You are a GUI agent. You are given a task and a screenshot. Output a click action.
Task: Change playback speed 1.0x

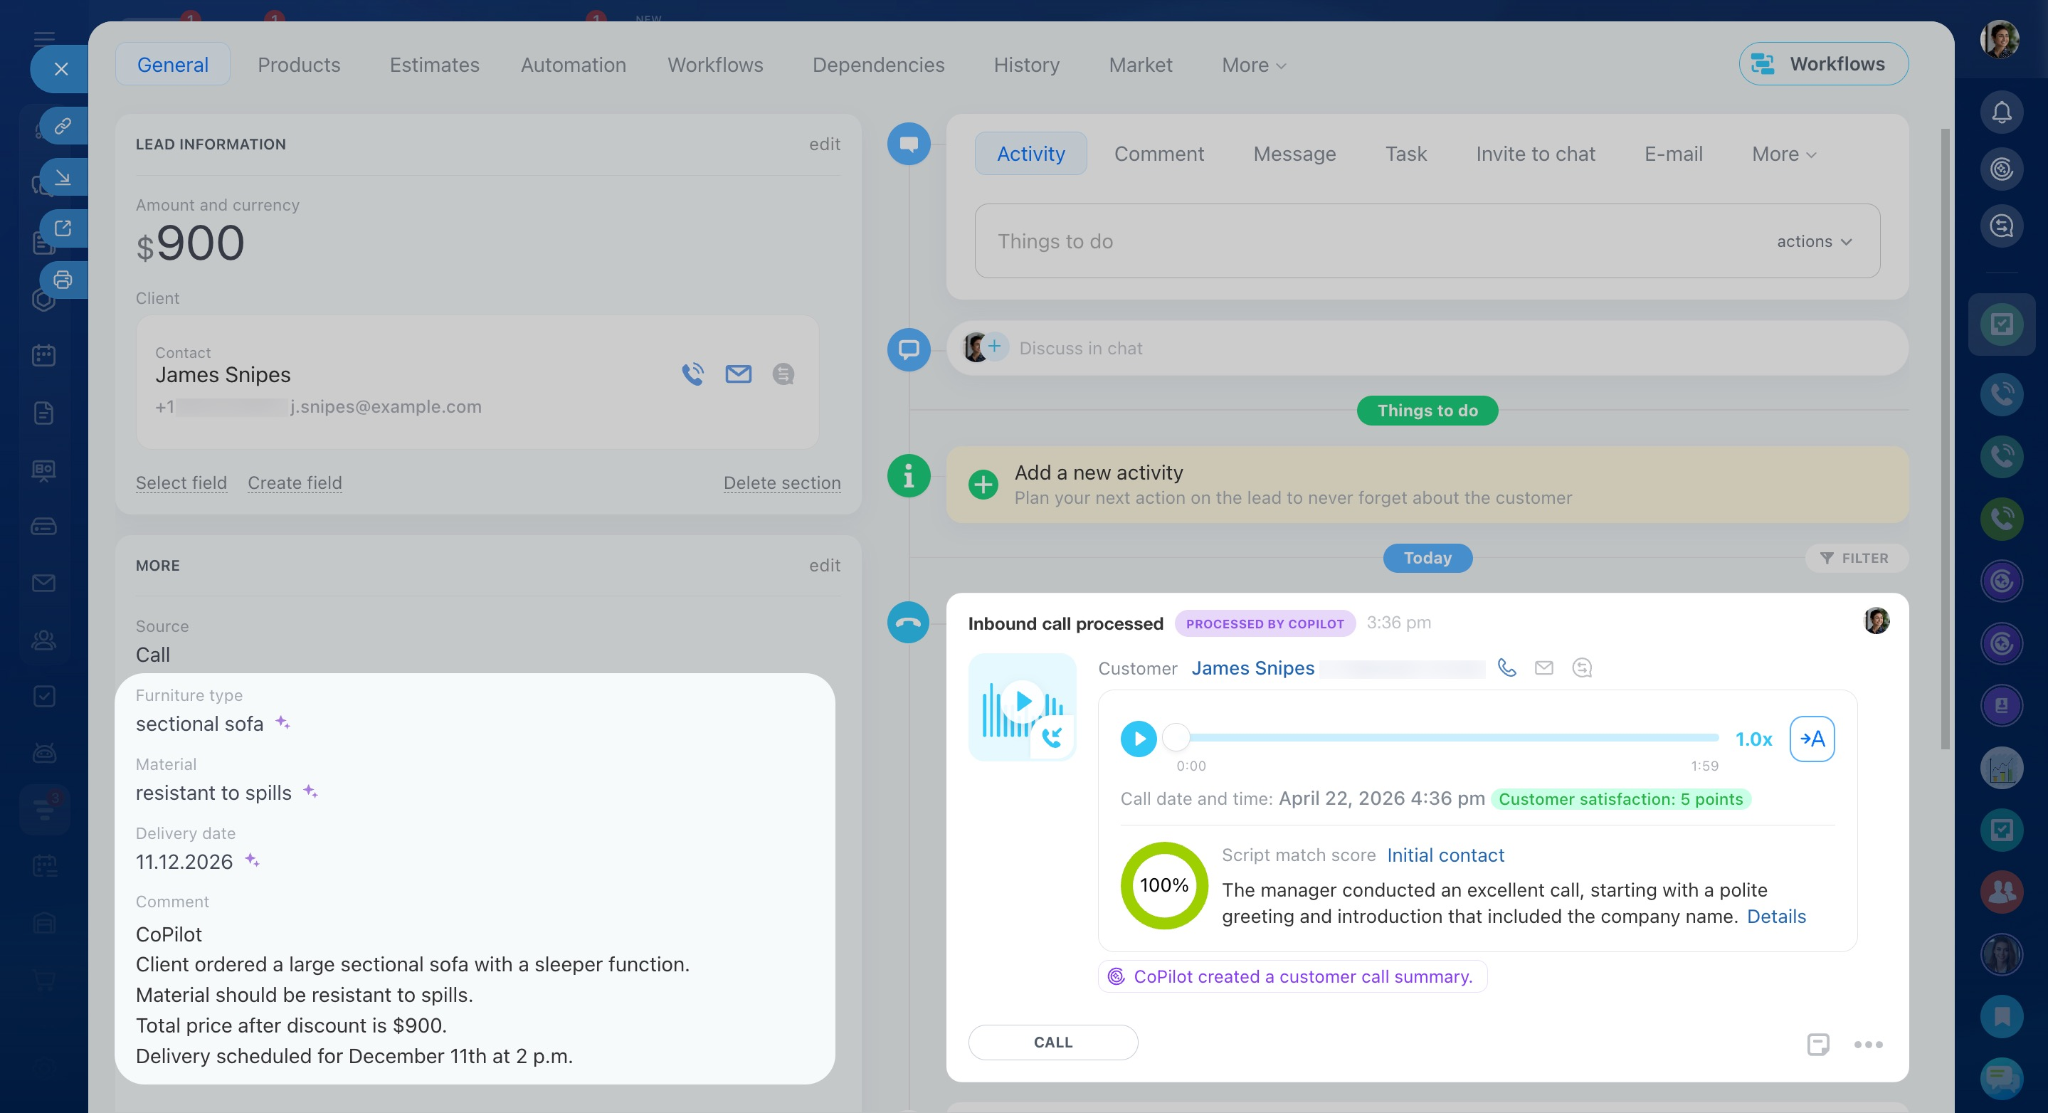(x=1753, y=739)
